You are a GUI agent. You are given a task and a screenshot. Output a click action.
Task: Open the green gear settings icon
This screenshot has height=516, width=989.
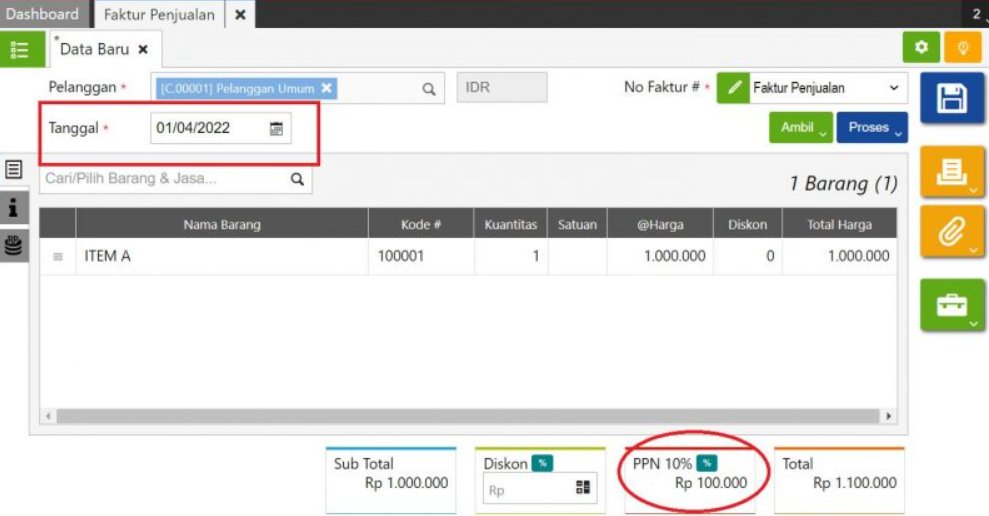tap(921, 47)
